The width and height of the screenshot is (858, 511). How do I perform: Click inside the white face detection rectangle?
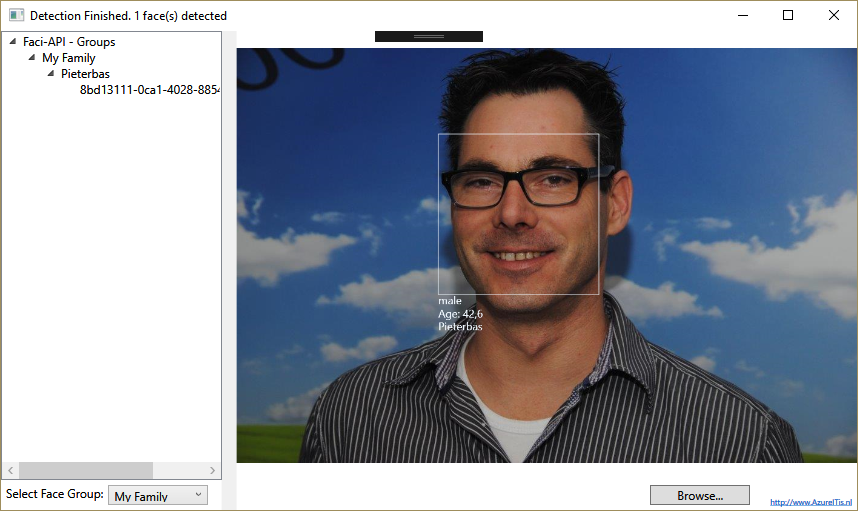pos(518,214)
